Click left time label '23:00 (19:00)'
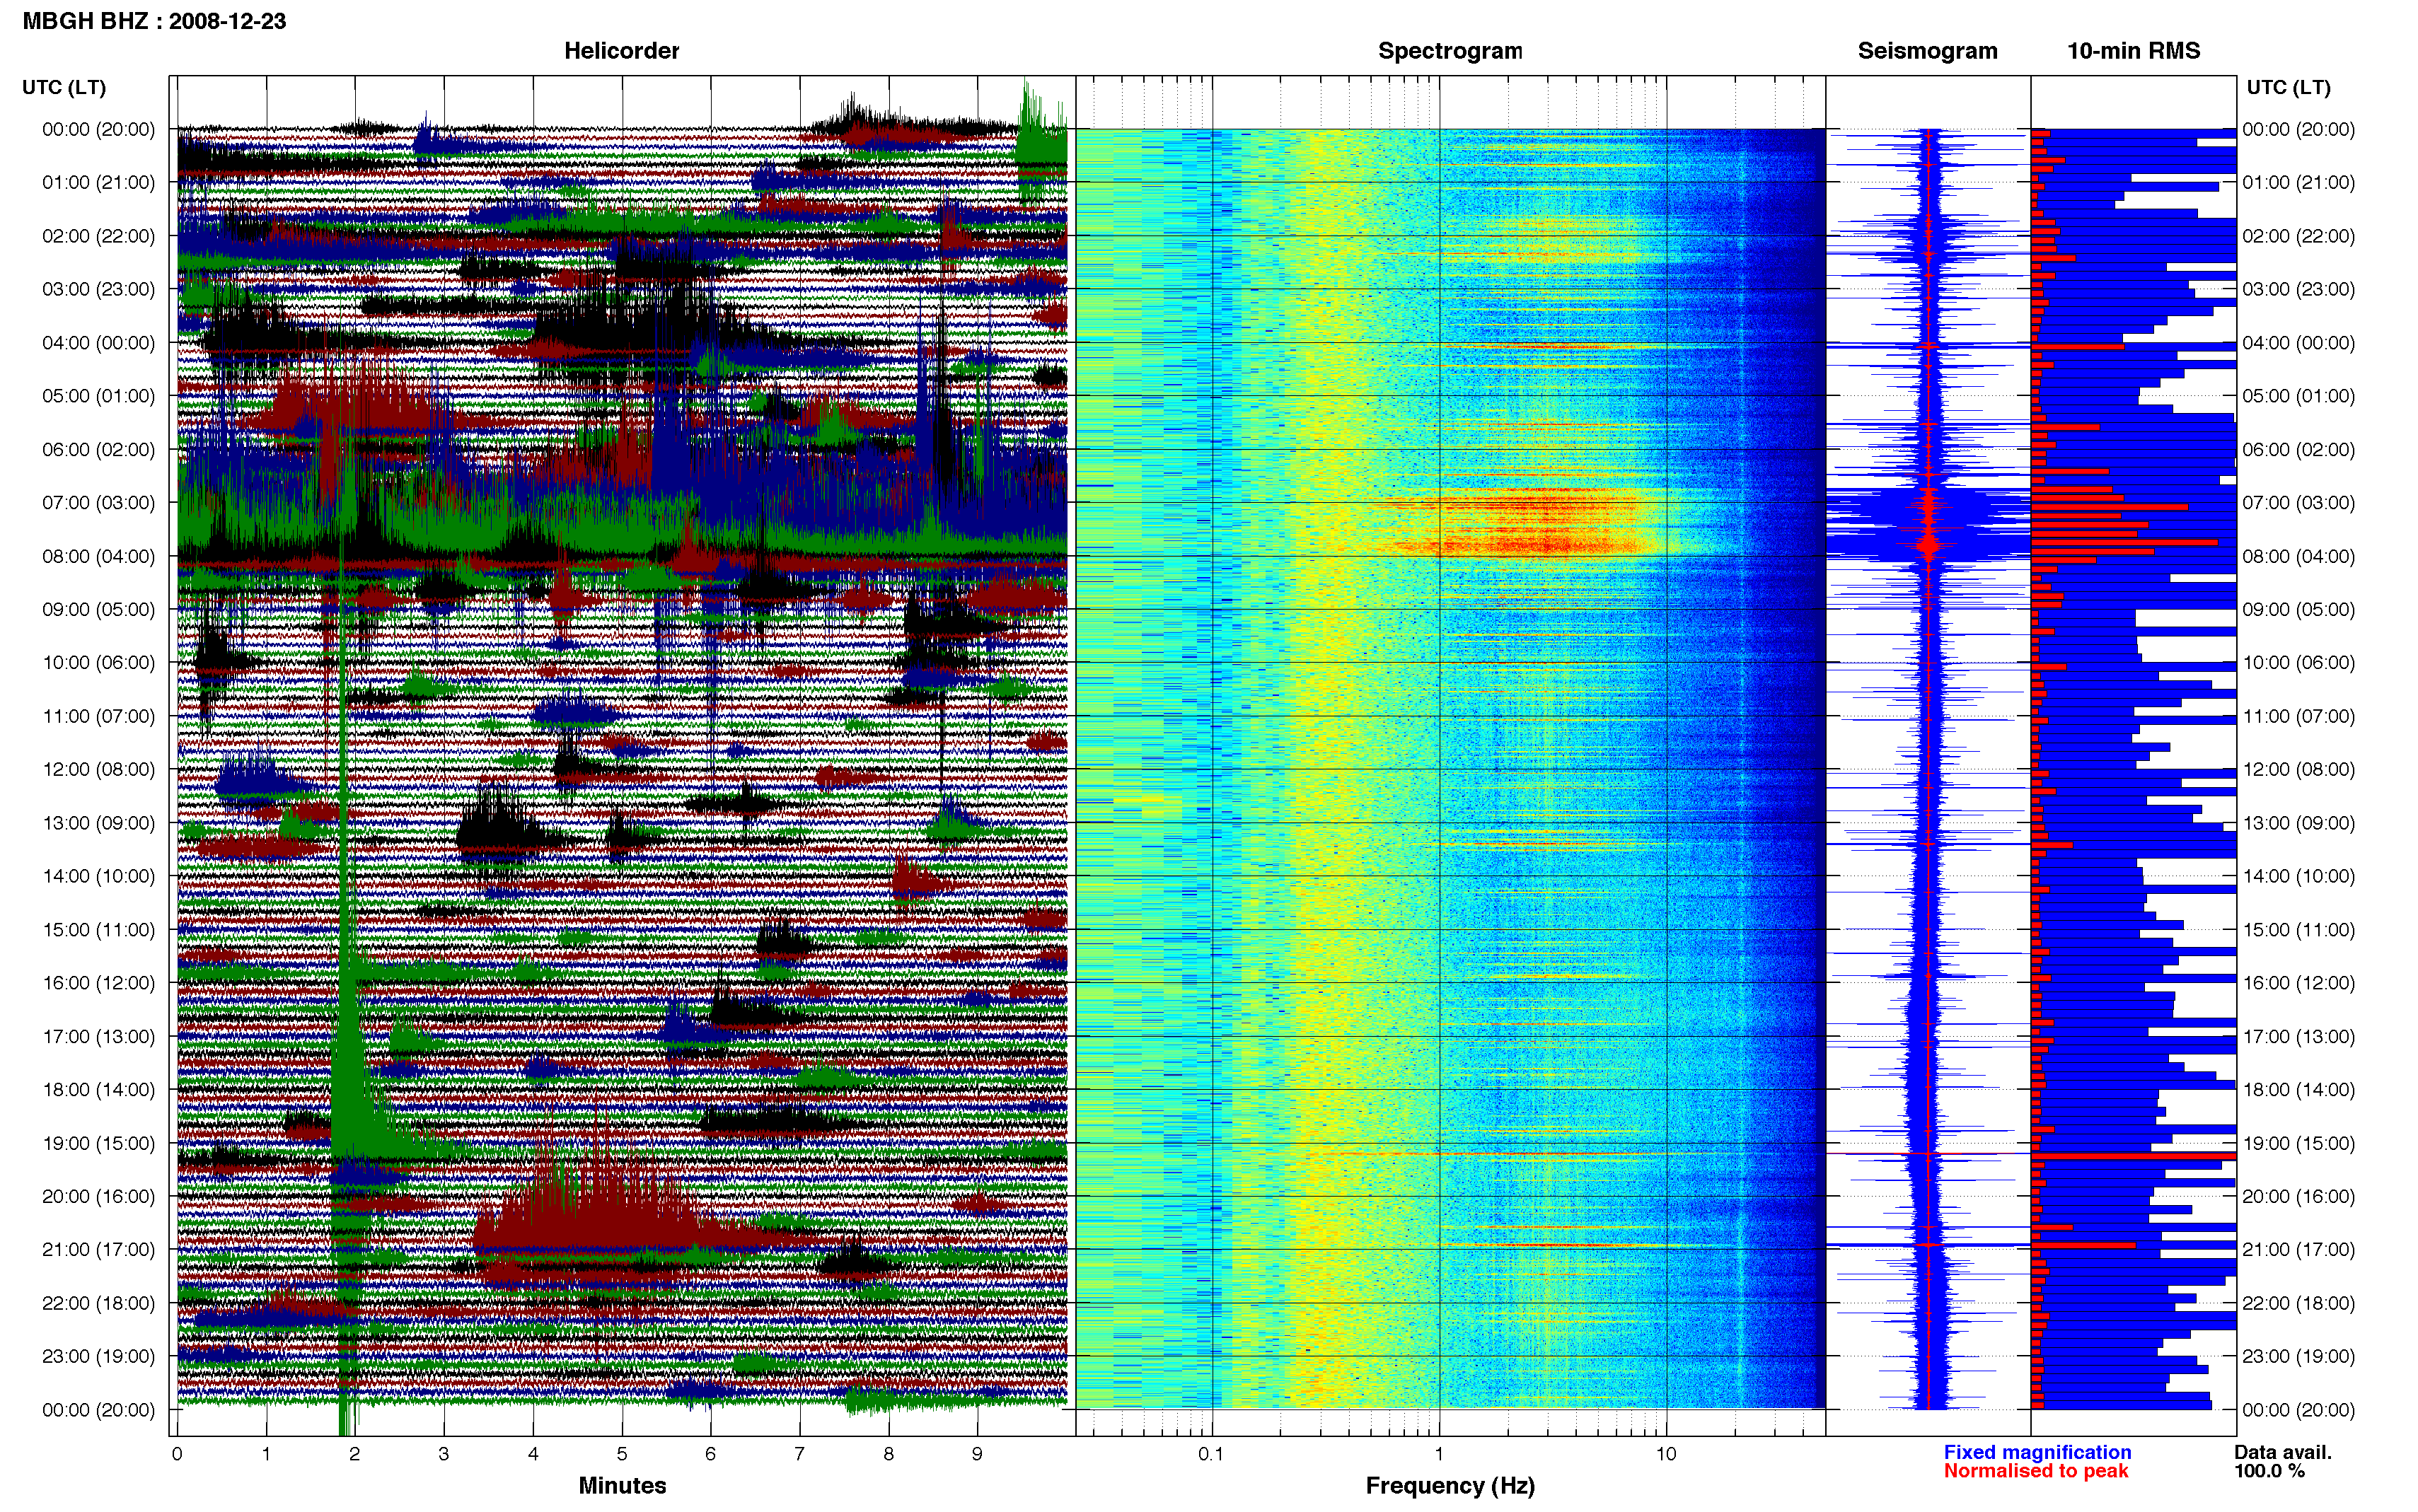 pos(99,1356)
